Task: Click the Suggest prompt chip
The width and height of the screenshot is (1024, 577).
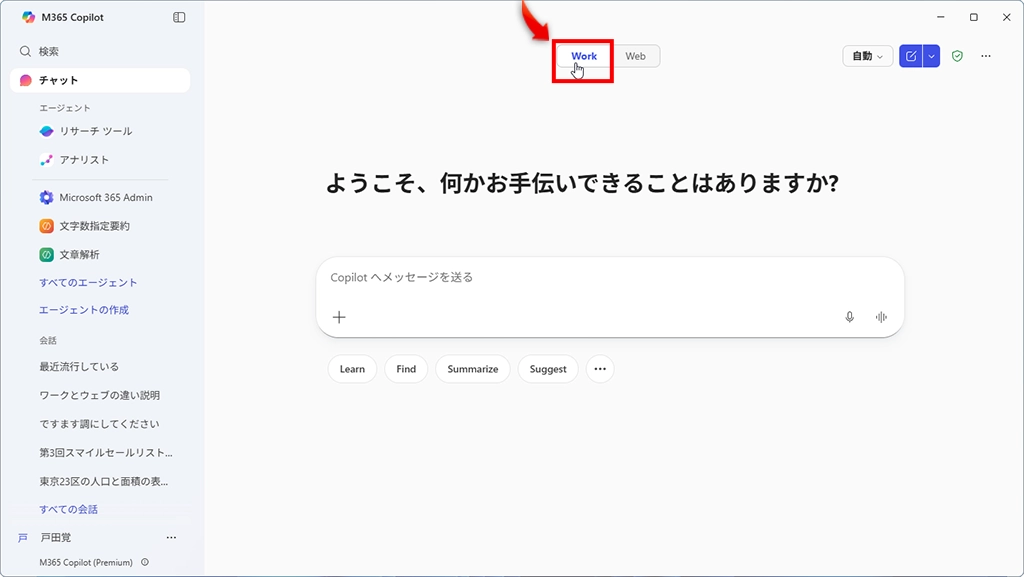Action: pos(548,369)
